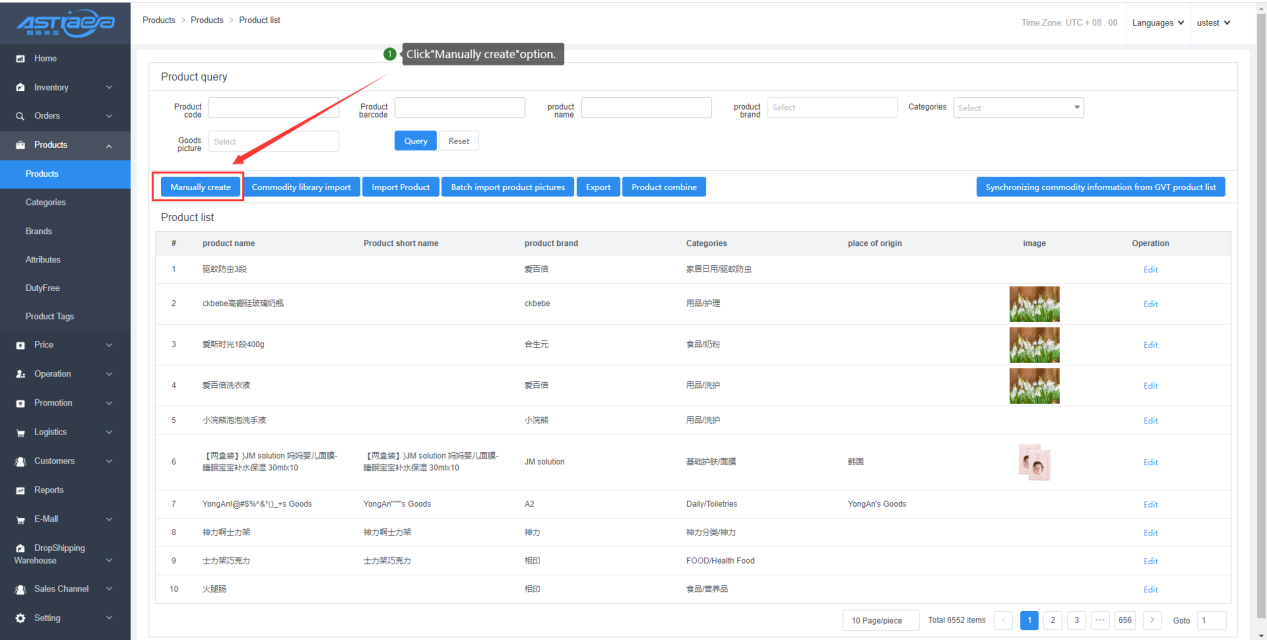
Task: Open Brands in the sidebar submenu
Action: point(39,231)
